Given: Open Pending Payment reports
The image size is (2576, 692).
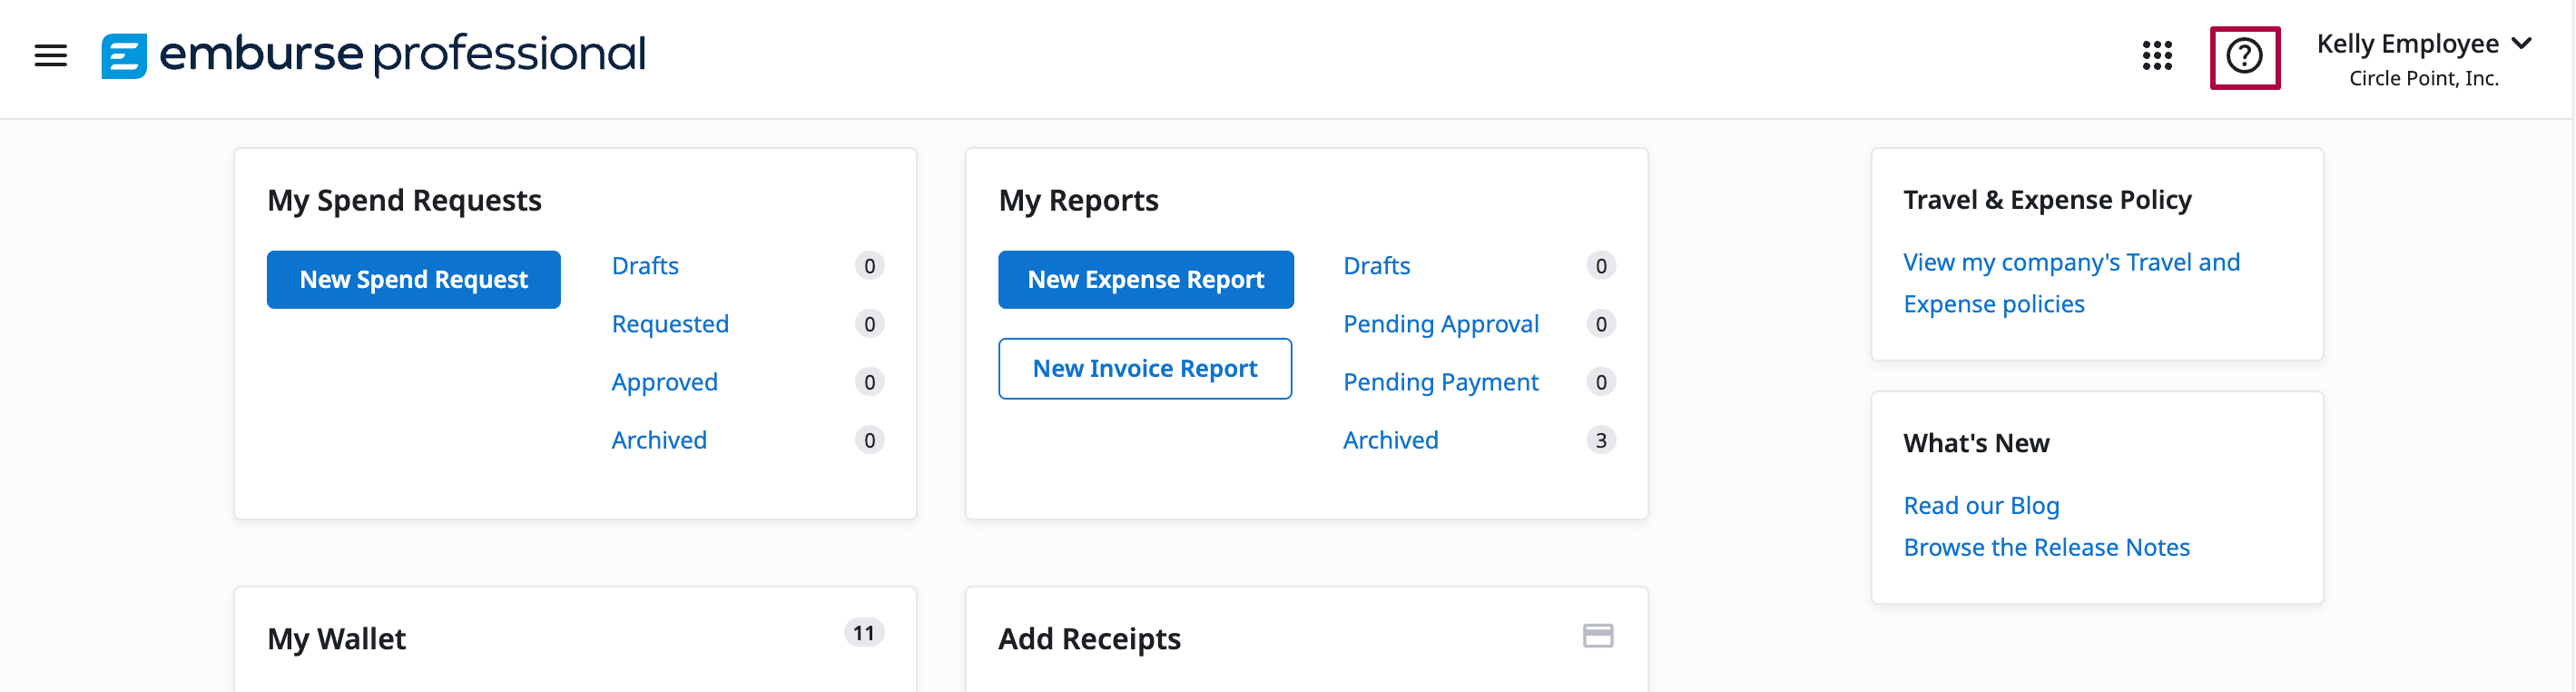Looking at the screenshot, I should 1440,382.
